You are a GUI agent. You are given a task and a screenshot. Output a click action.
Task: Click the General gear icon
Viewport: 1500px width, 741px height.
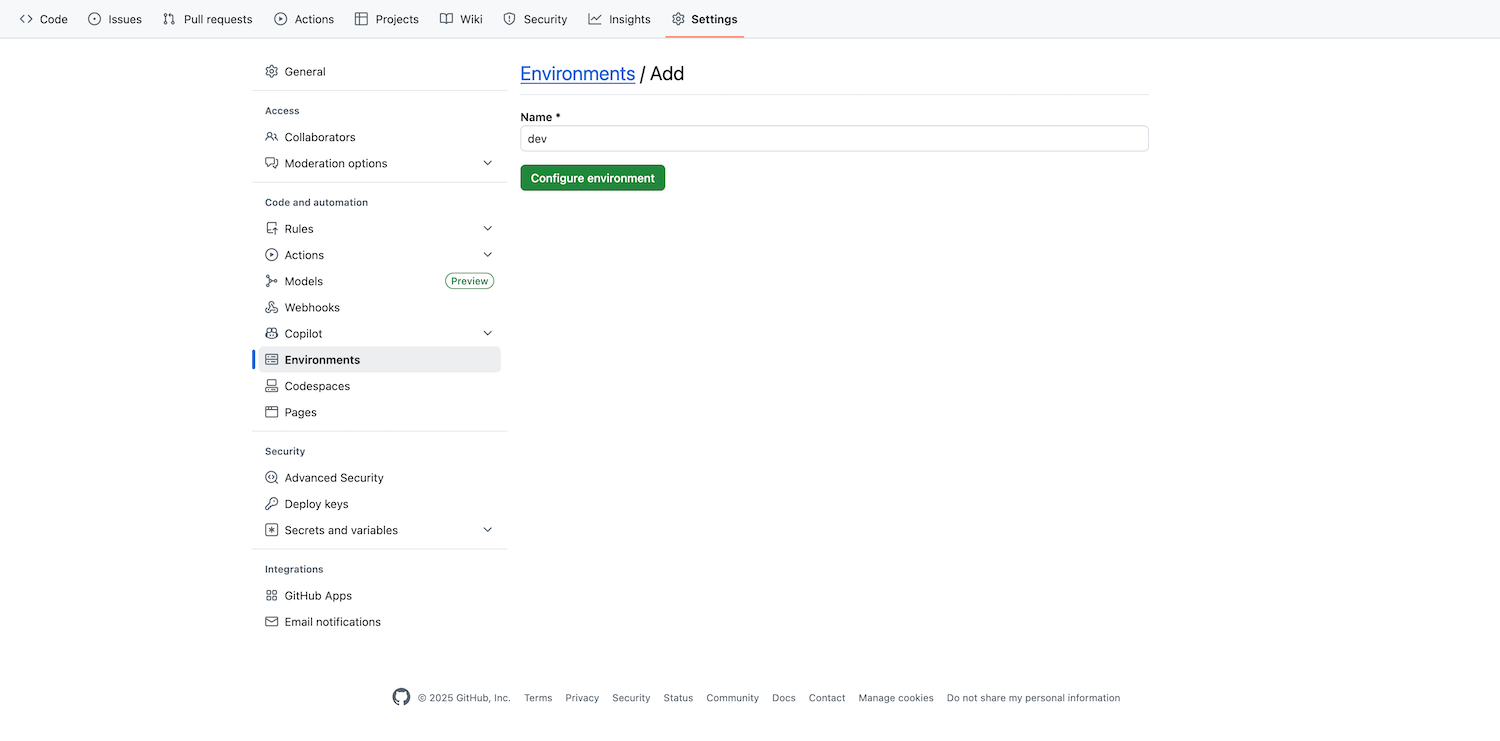(271, 72)
